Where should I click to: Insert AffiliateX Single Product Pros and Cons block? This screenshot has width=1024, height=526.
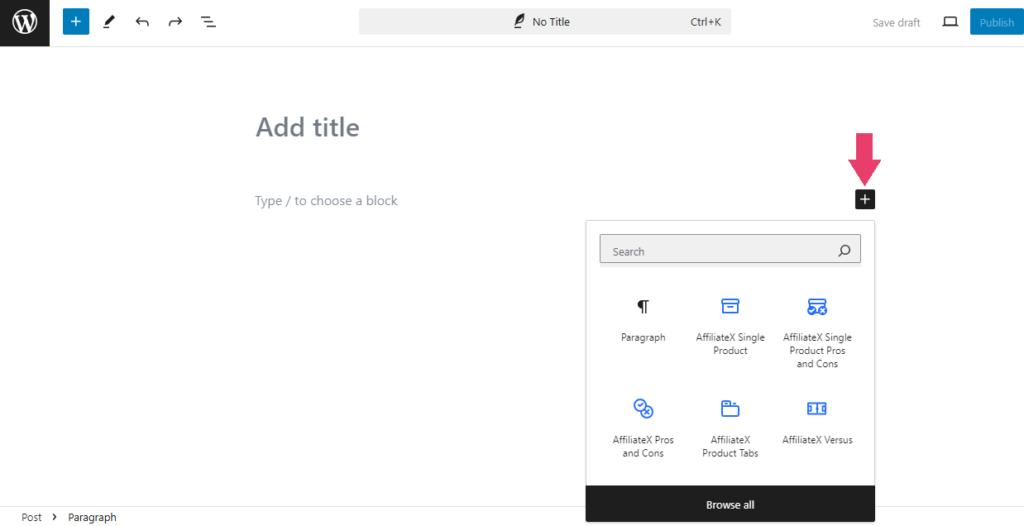[817, 332]
